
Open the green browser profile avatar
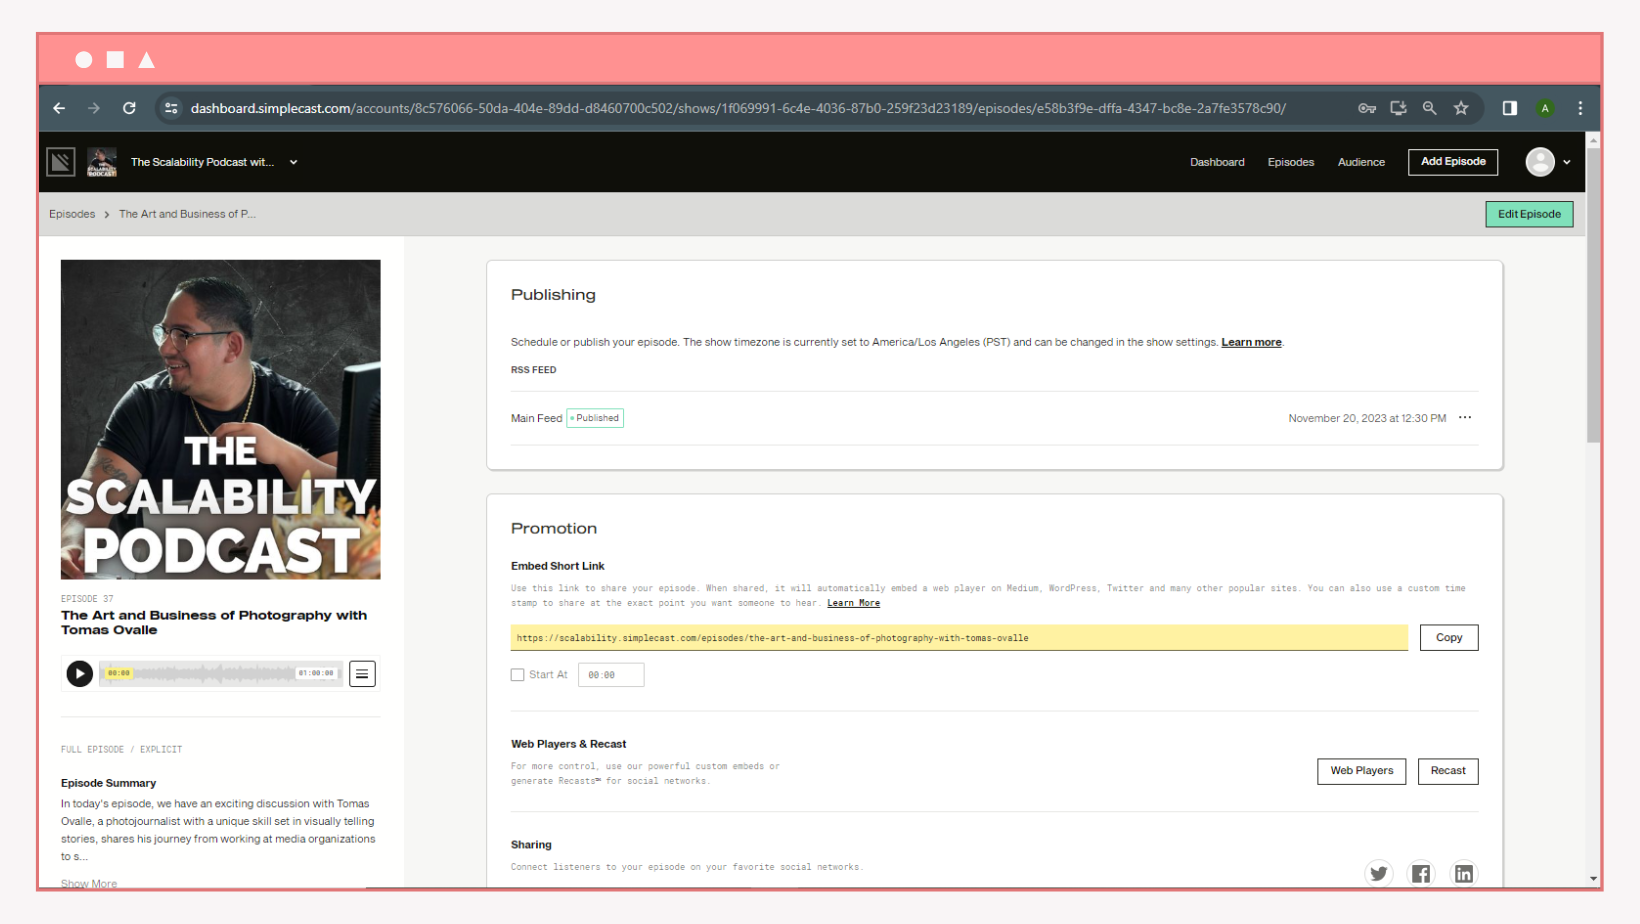click(x=1545, y=108)
